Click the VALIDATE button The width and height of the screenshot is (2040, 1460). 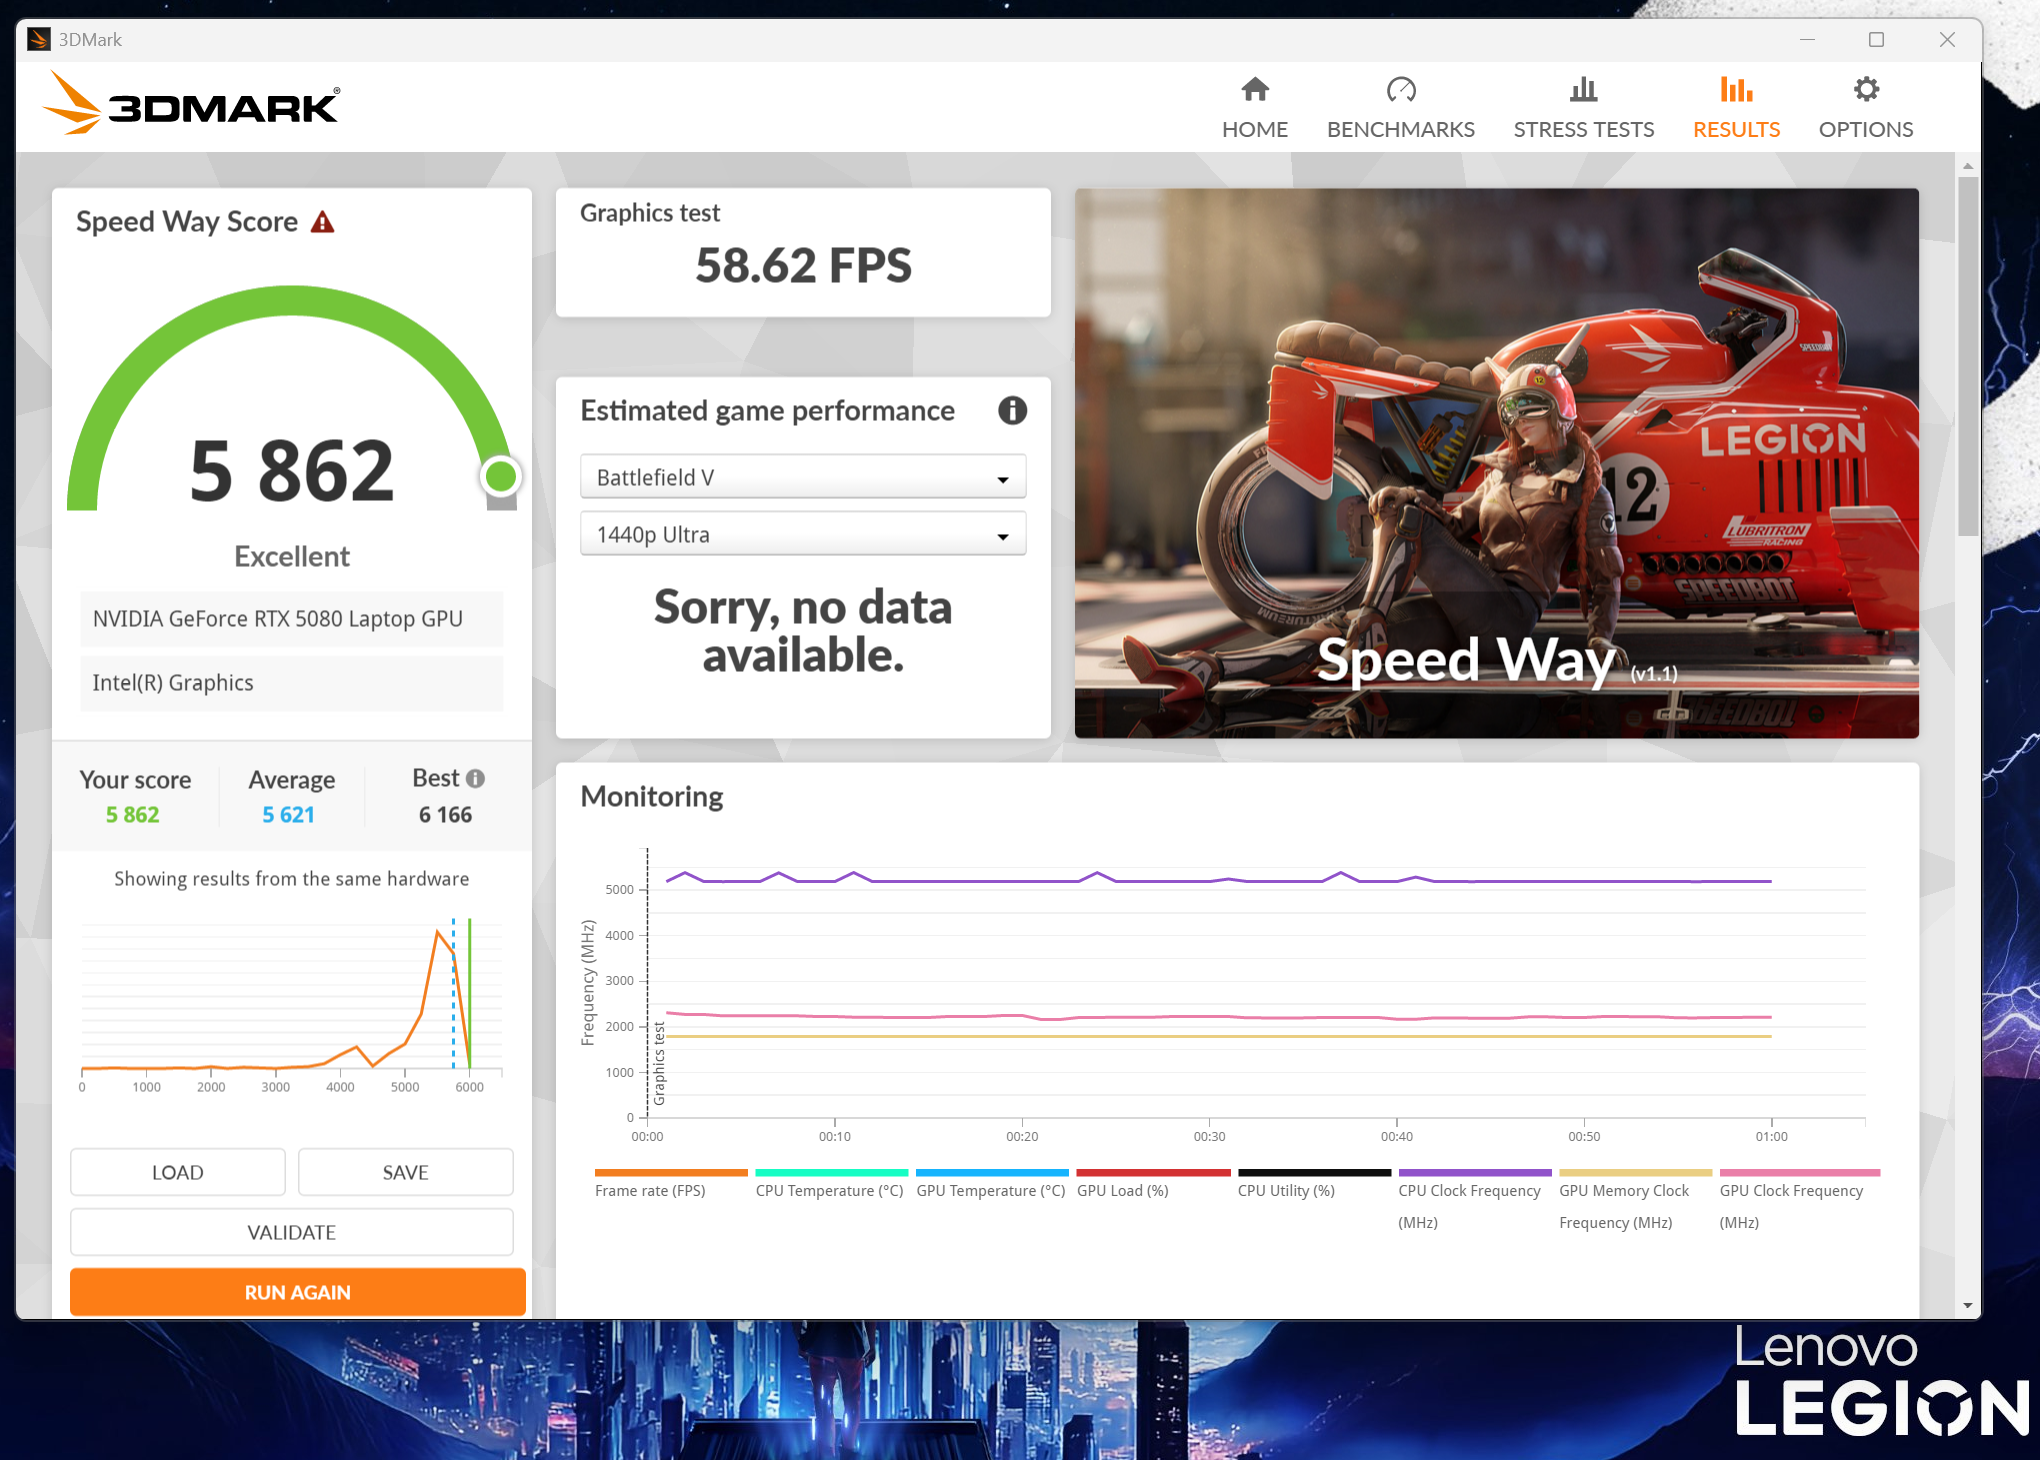coord(292,1232)
